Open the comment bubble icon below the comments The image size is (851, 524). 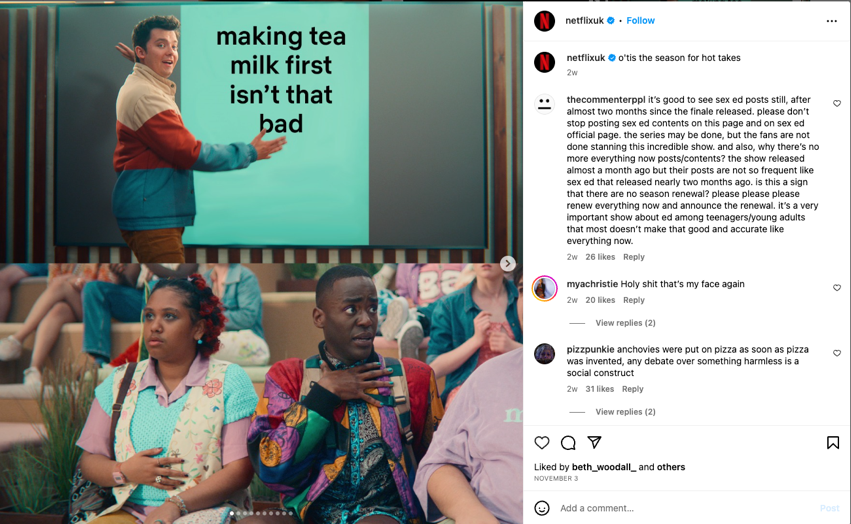click(x=568, y=443)
